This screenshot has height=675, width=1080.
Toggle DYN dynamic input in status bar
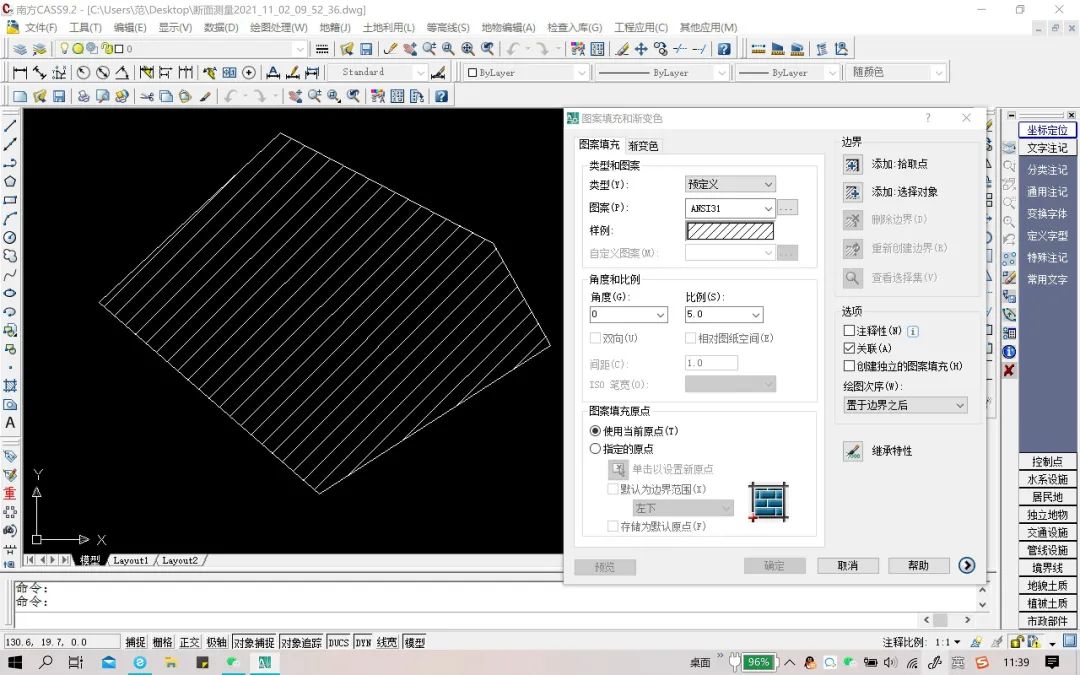[x=363, y=642]
